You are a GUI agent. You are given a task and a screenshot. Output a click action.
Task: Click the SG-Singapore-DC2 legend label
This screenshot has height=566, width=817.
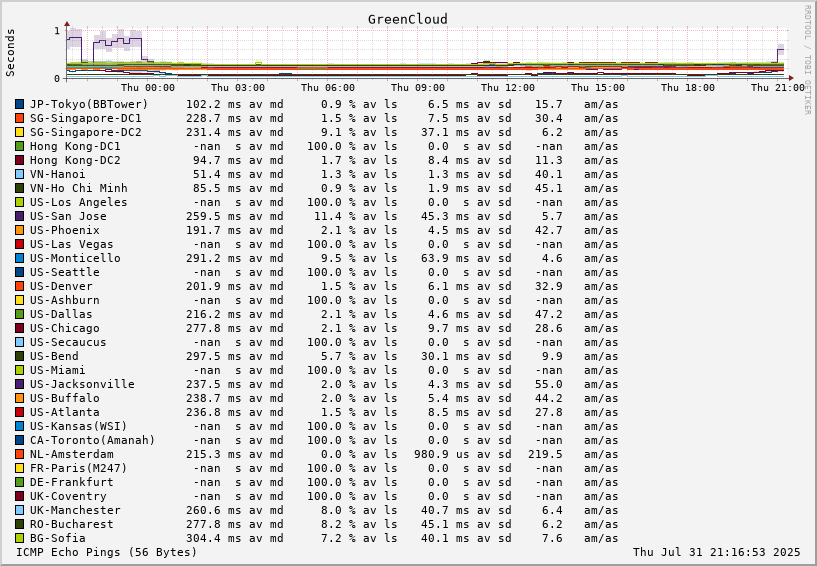click(85, 132)
